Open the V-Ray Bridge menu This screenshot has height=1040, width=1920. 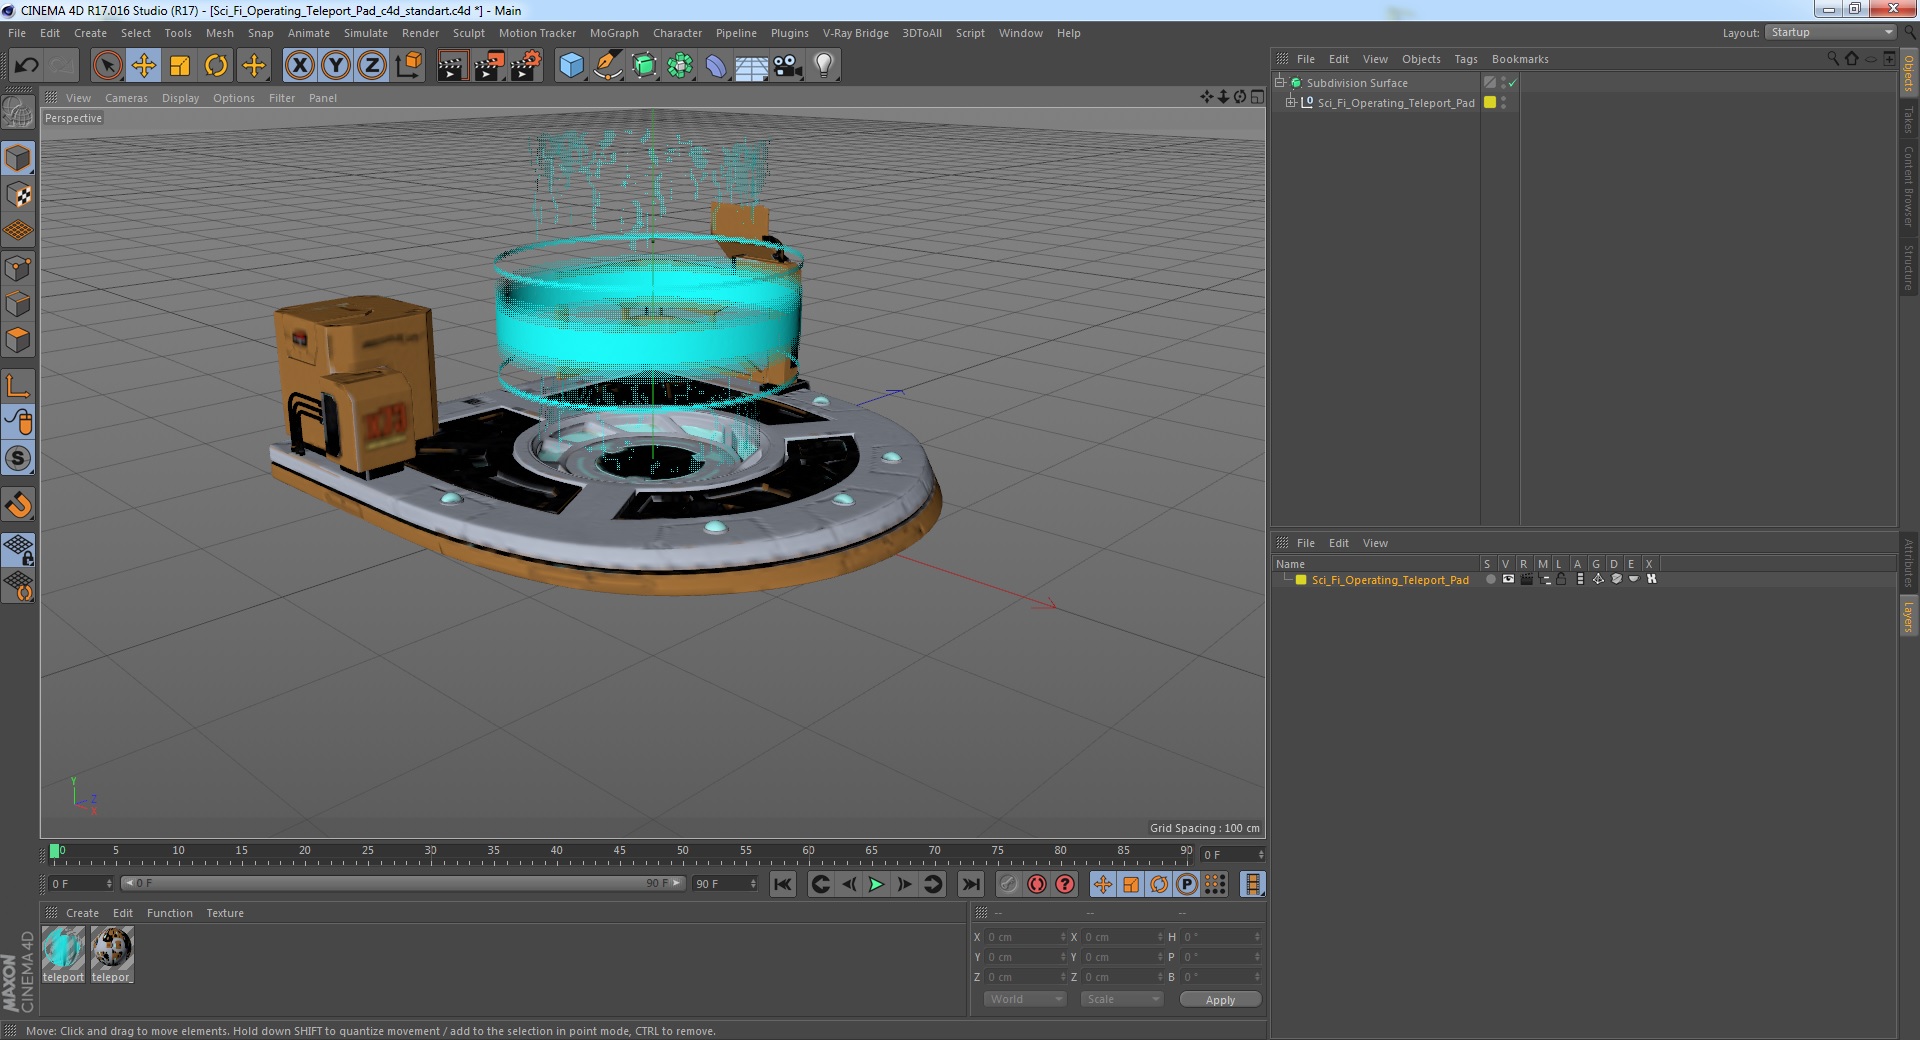pyautogui.click(x=856, y=33)
